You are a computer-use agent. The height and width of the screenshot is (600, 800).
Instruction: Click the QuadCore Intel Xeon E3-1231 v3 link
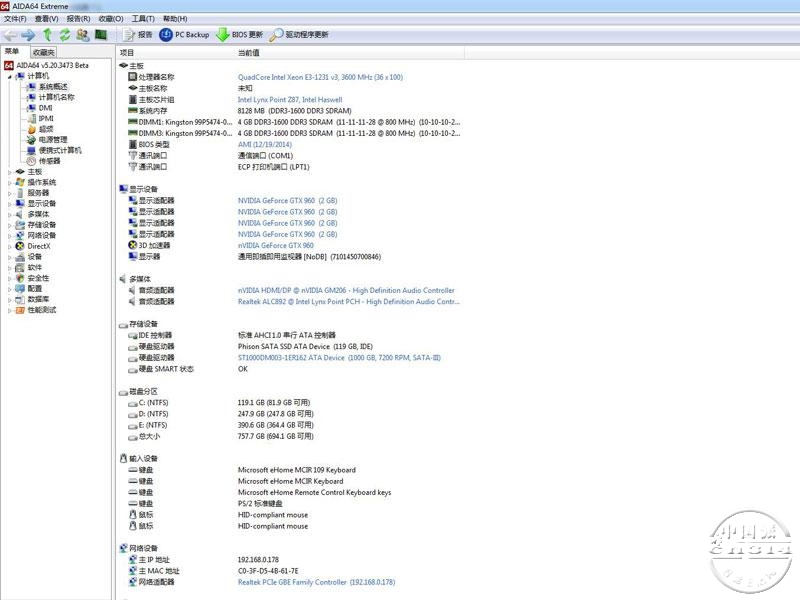319,77
